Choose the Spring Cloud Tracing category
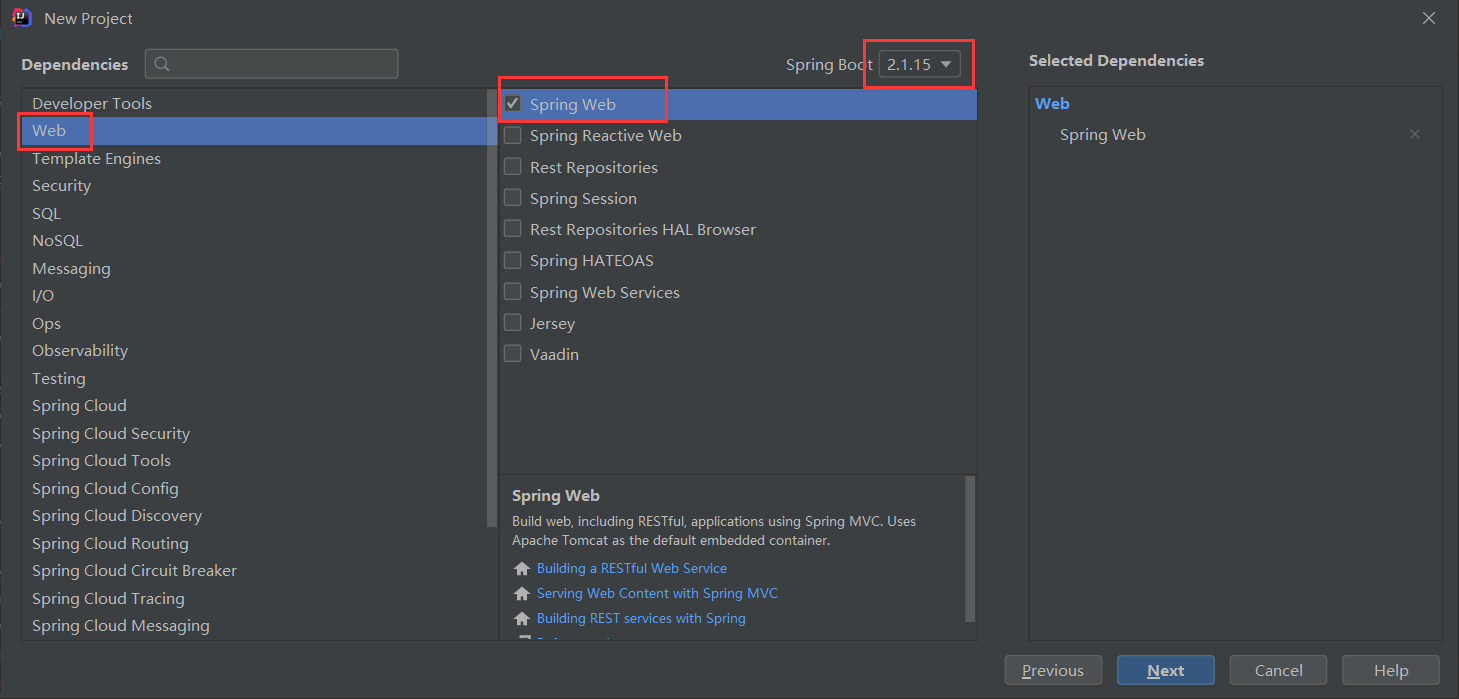This screenshot has height=699, width=1459. coord(254,598)
